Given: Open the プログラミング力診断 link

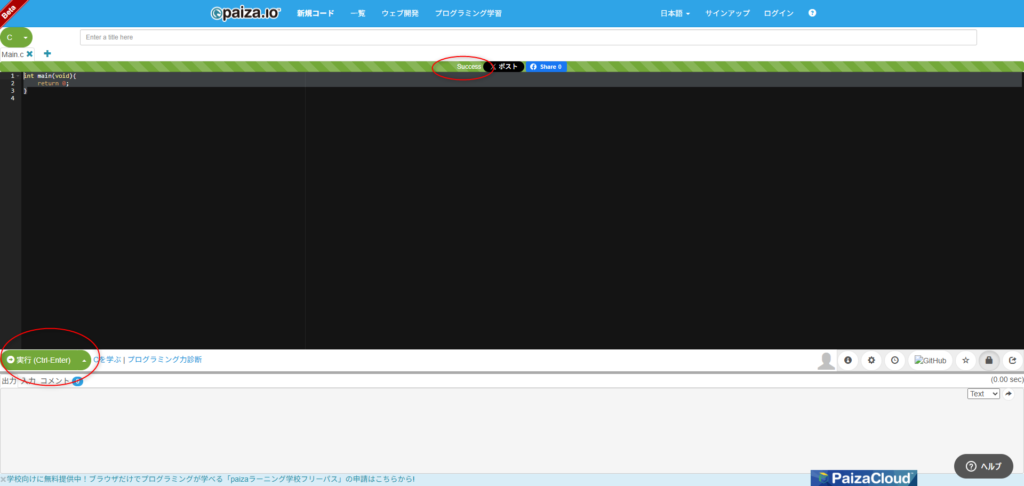Looking at the screenshot, I should pos(164,360).
